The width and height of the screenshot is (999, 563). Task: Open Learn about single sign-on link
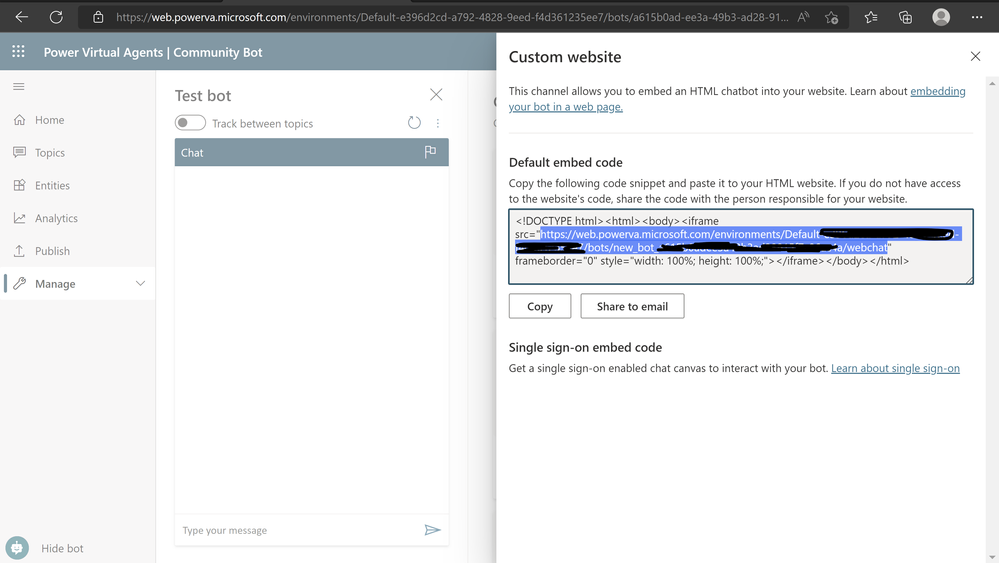[895, 368]
